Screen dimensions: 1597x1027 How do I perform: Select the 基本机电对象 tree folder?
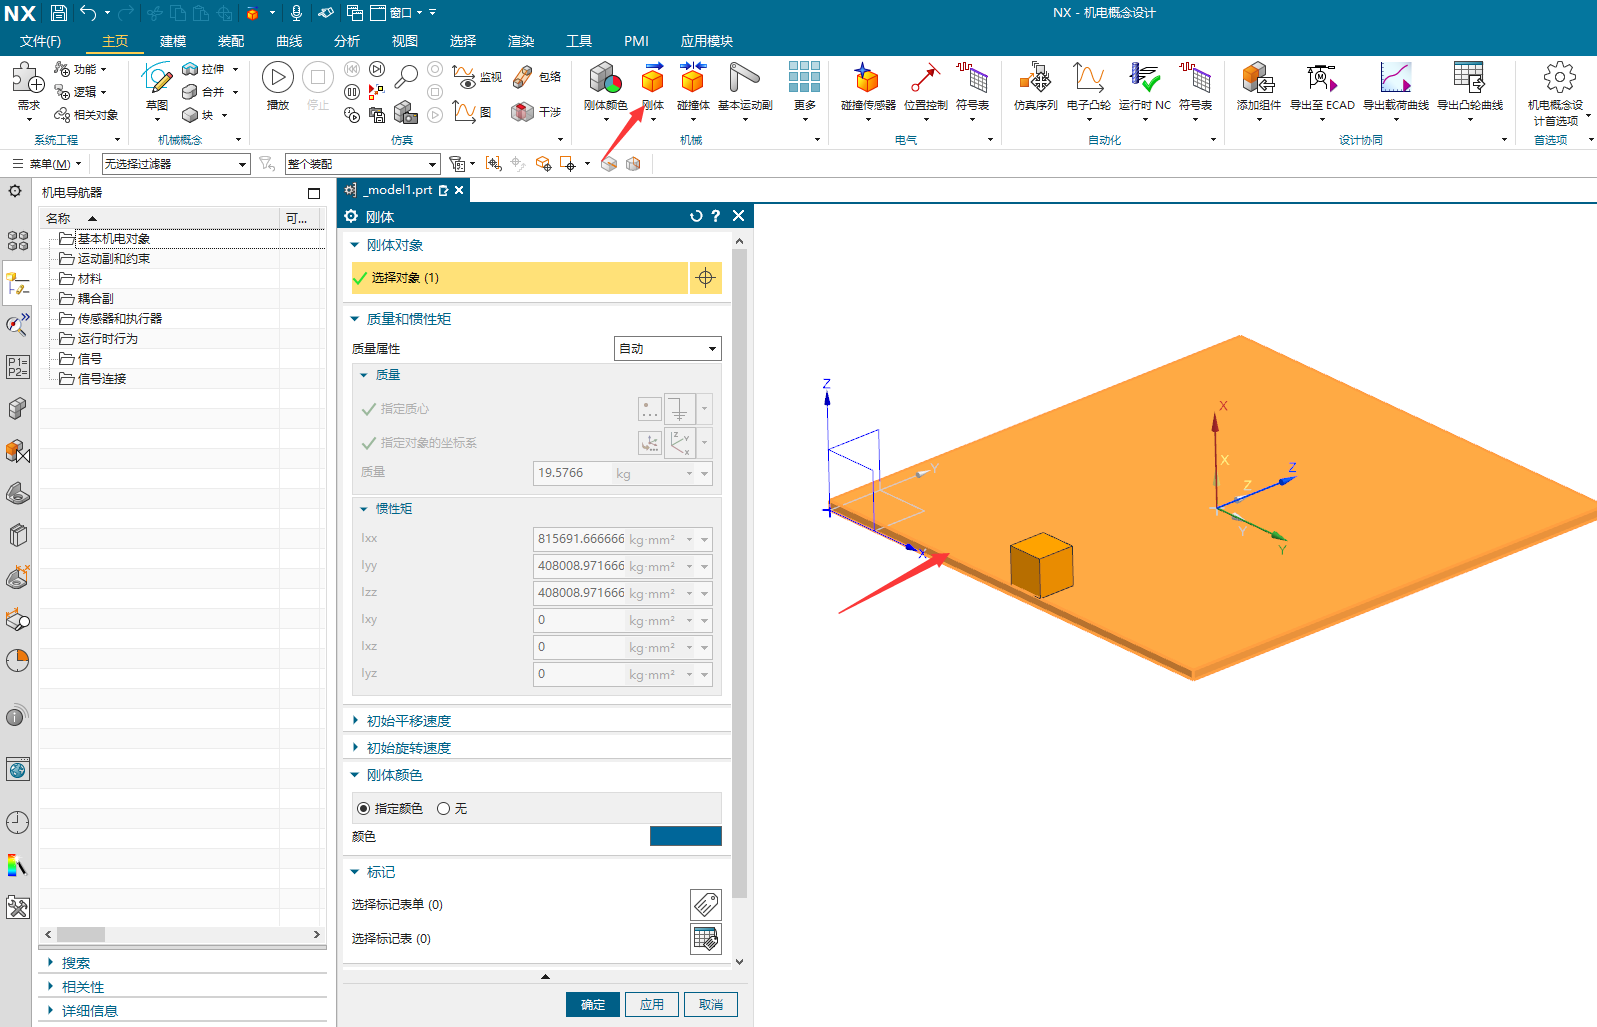point(114,238)
